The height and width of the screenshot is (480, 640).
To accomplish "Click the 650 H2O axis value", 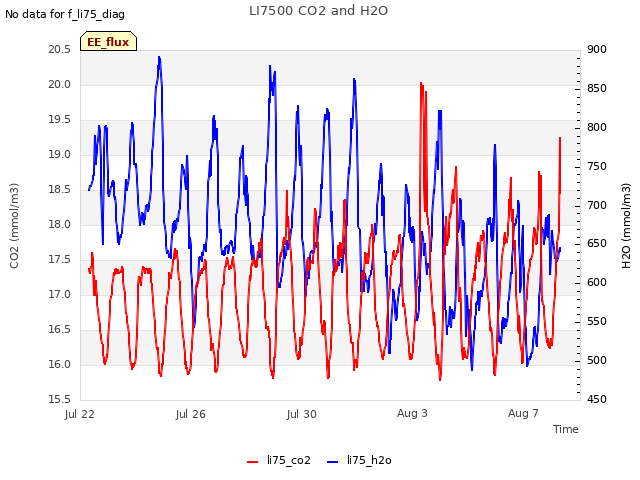I will pos(597,244).
